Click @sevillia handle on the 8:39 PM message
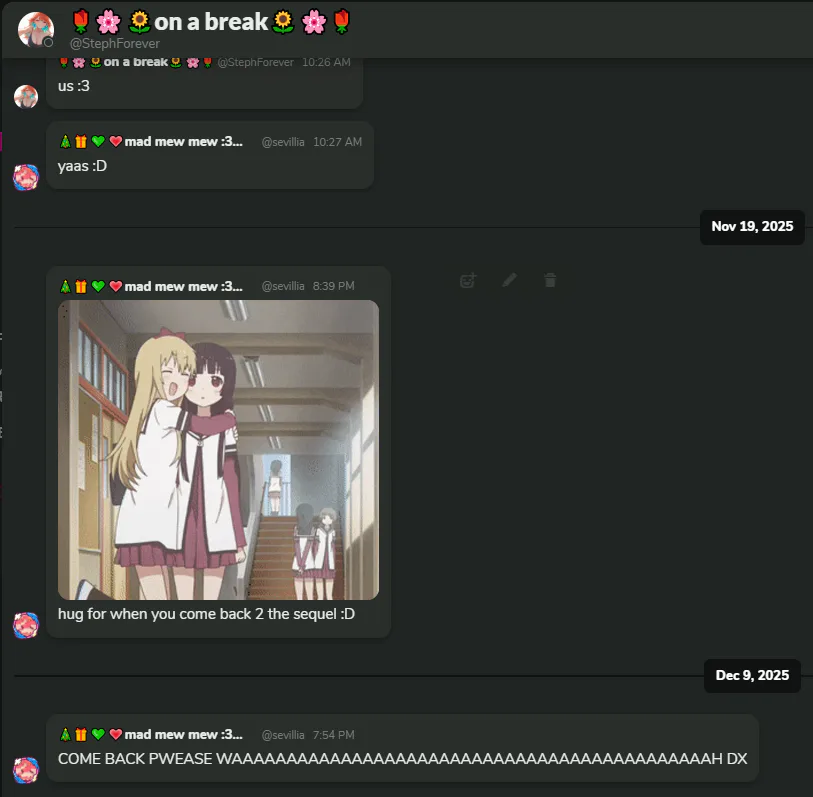The width and height of the screenshot is (813, 797). click(x=283, y=286)
